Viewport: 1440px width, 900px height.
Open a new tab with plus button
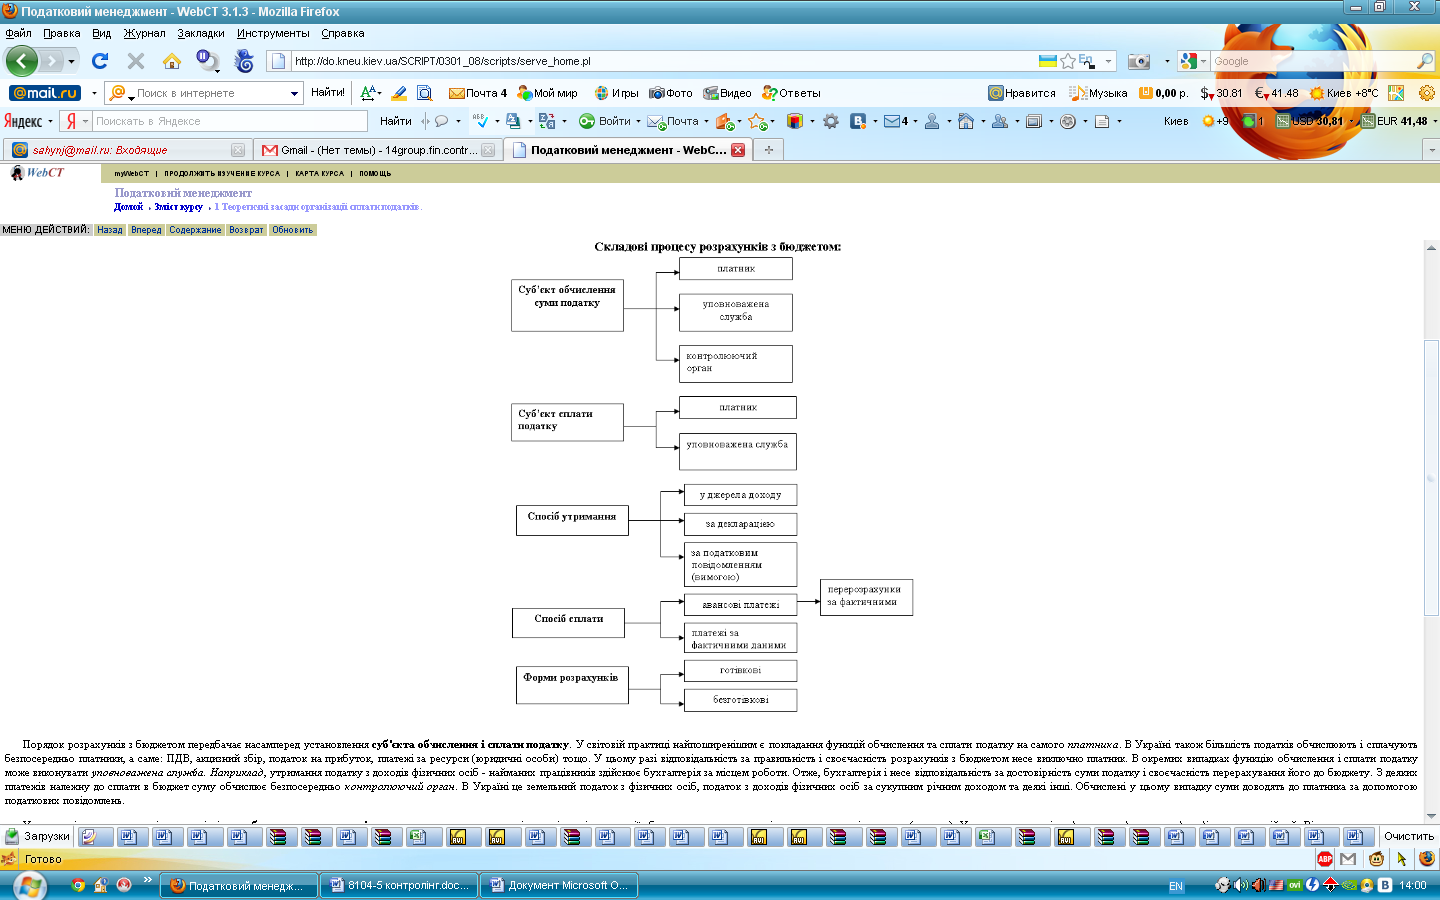(769, 150)
